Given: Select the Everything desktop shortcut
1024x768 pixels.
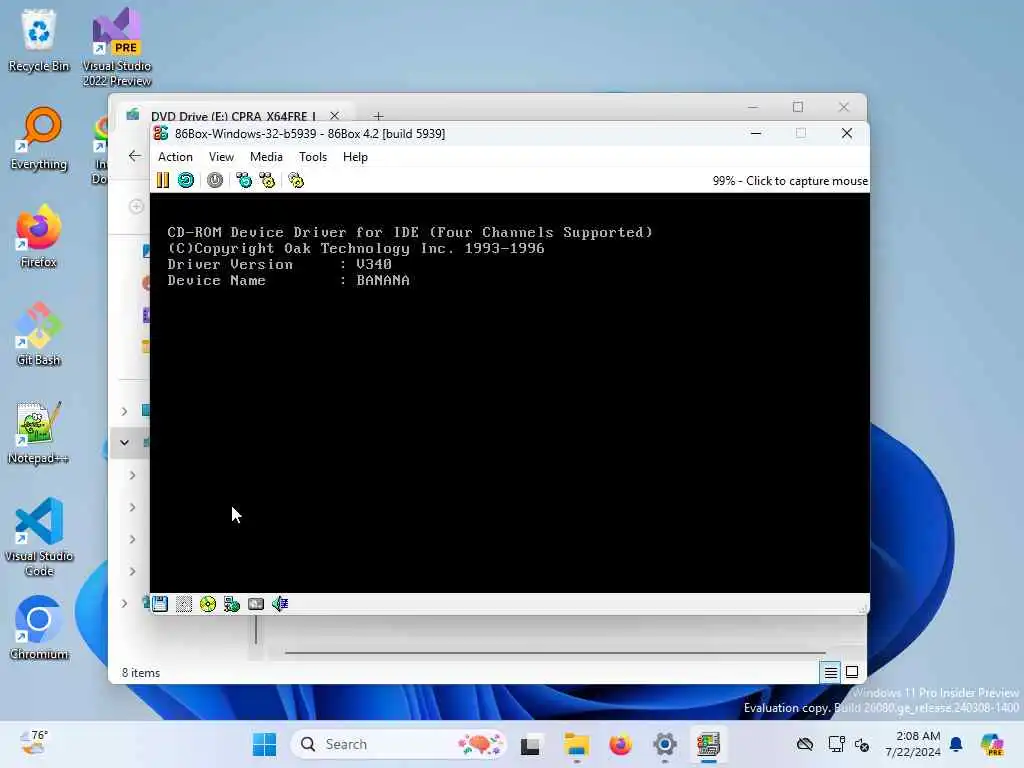Looking at the screenshot, I should [39, 138].
